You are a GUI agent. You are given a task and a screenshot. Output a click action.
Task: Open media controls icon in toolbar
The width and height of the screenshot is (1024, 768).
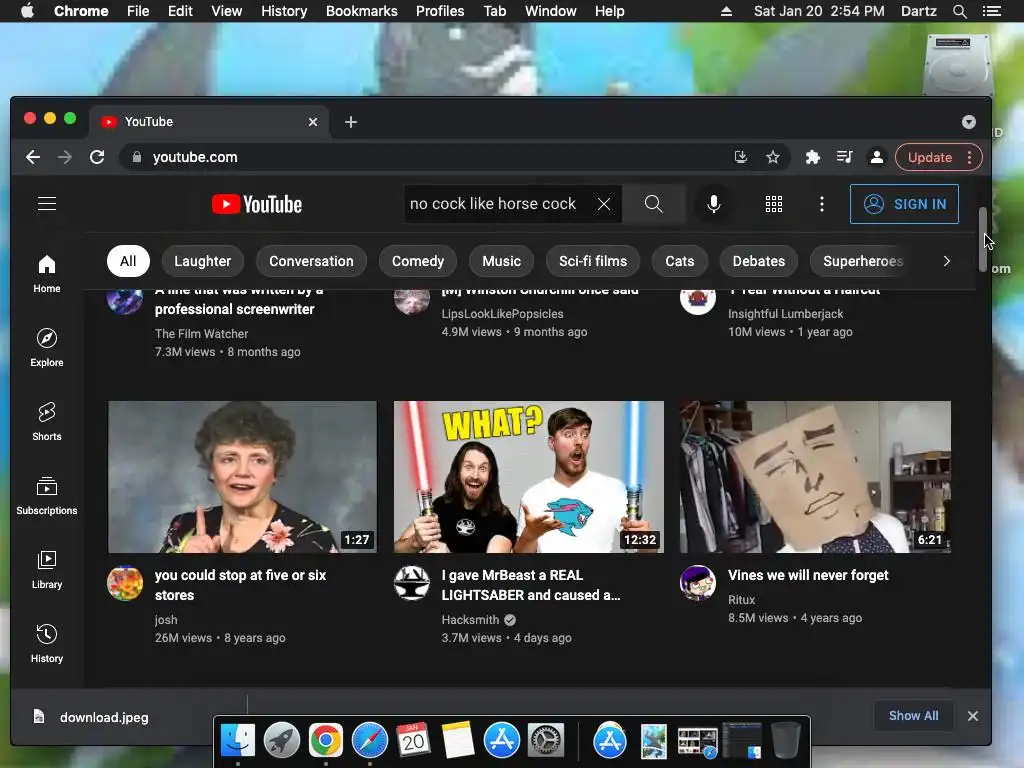(x=844, y=157)
